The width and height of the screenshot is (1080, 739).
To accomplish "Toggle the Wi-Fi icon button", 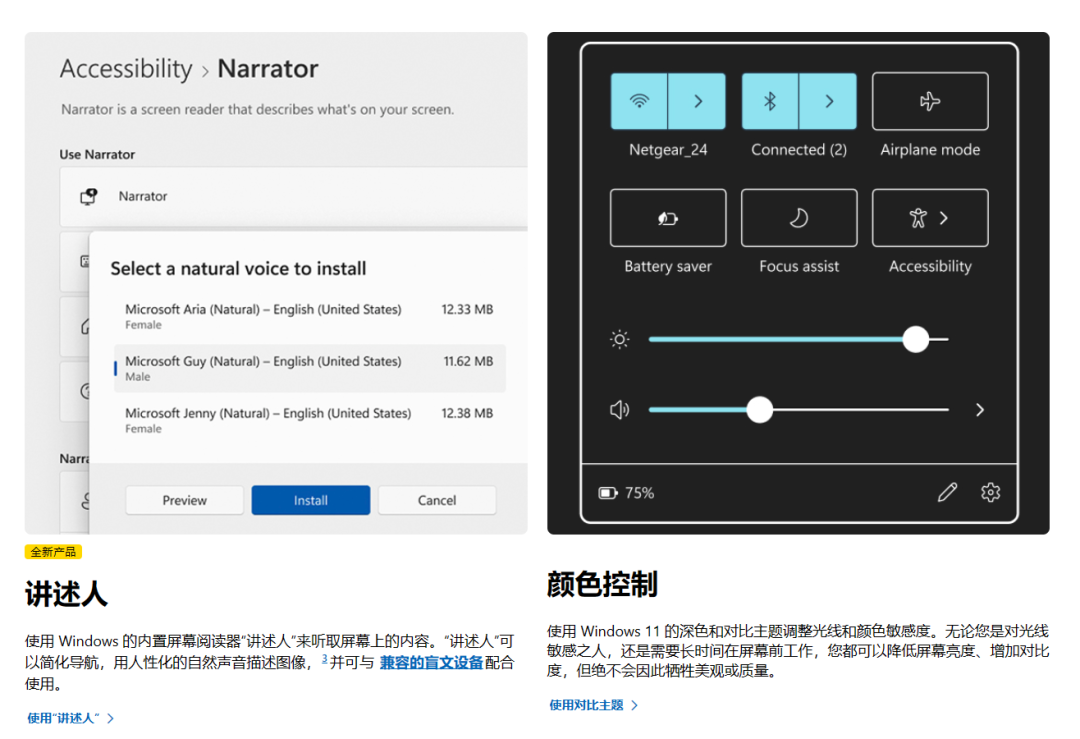I will point(639,101).
